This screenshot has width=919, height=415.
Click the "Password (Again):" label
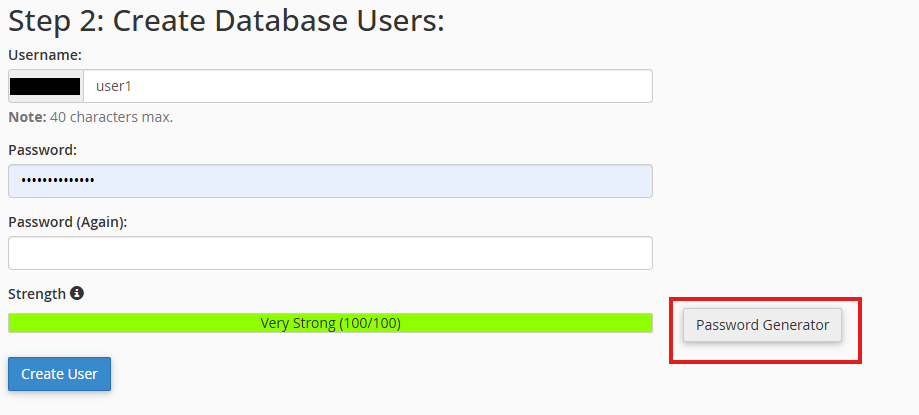tap(68, 223)
